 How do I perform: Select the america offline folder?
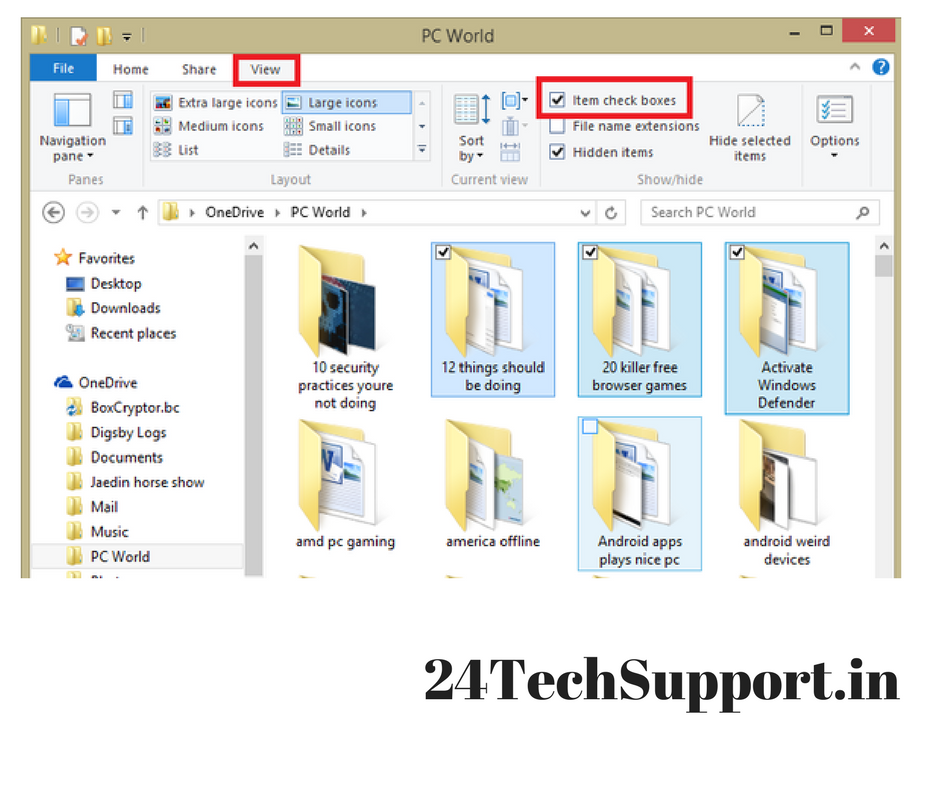(493, 486)
